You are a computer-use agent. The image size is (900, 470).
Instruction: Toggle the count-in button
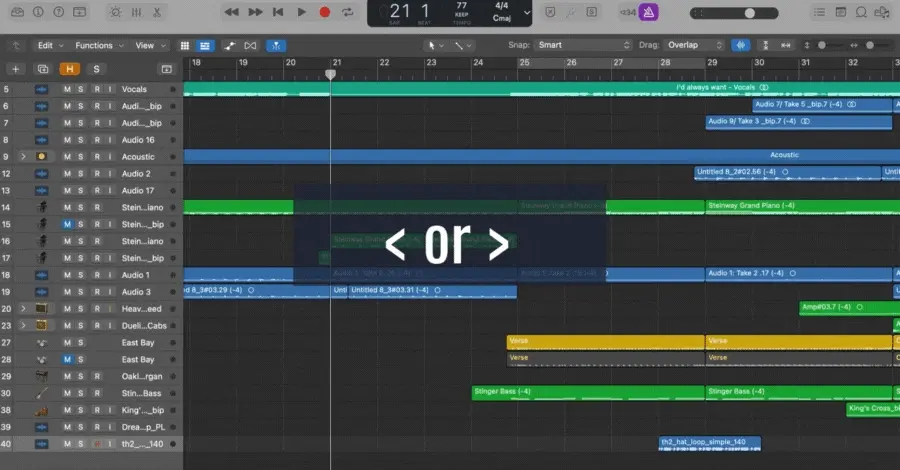(627, 12)
